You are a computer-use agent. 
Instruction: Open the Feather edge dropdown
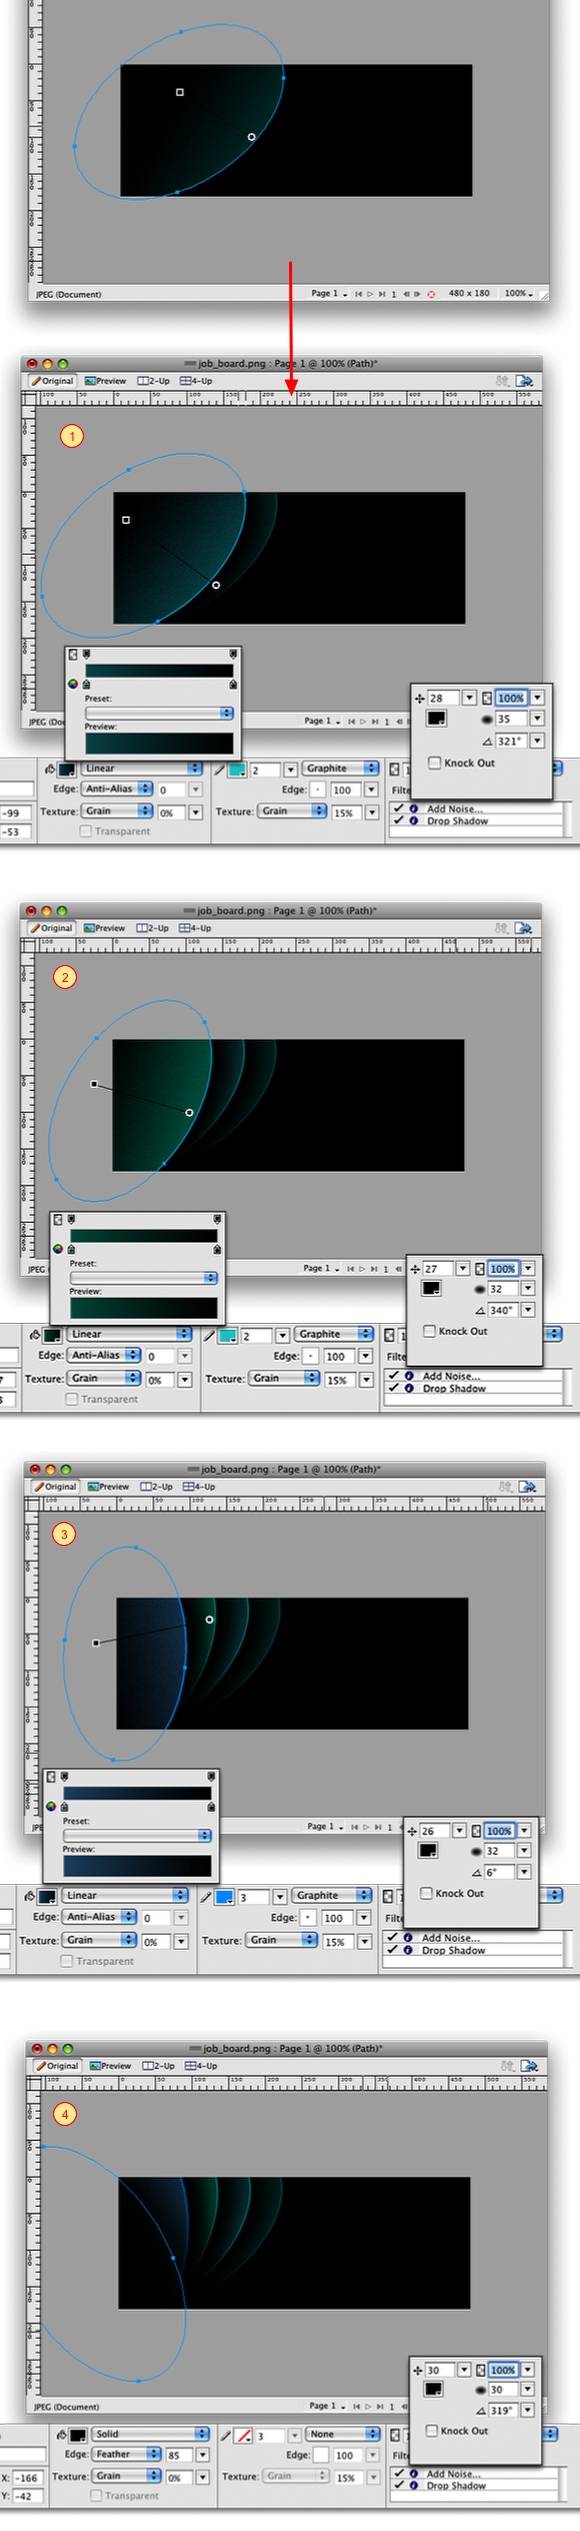coord(127,2454)
